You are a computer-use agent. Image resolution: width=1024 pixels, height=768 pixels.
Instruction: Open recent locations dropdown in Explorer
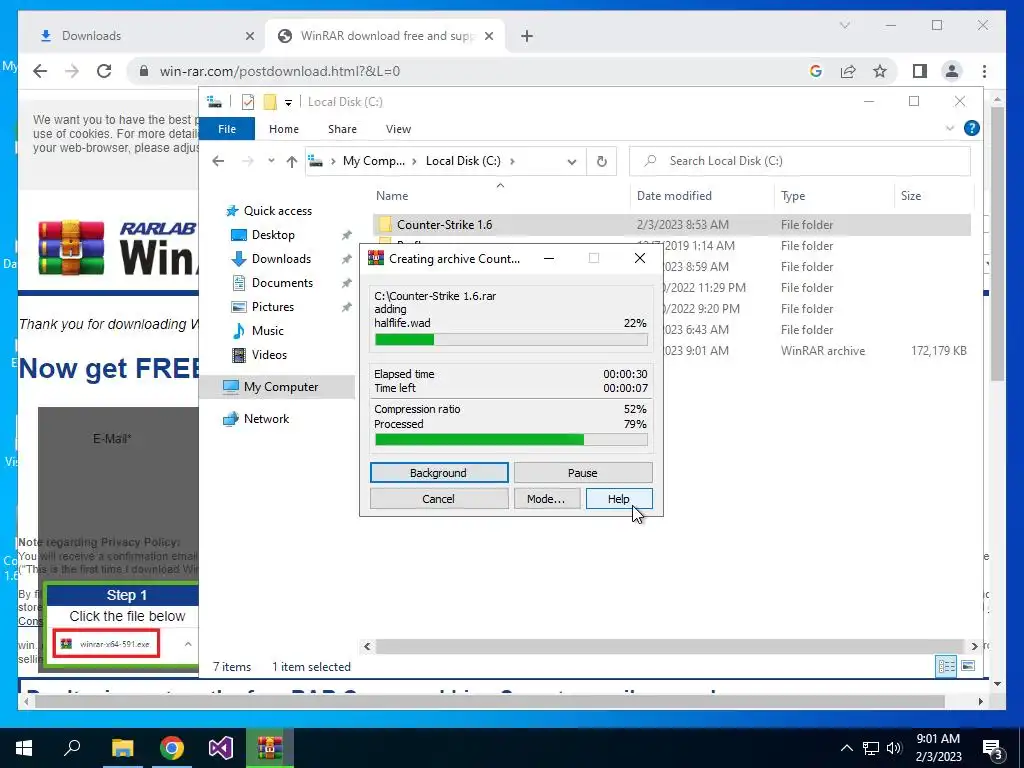click(x=271, y=161)
